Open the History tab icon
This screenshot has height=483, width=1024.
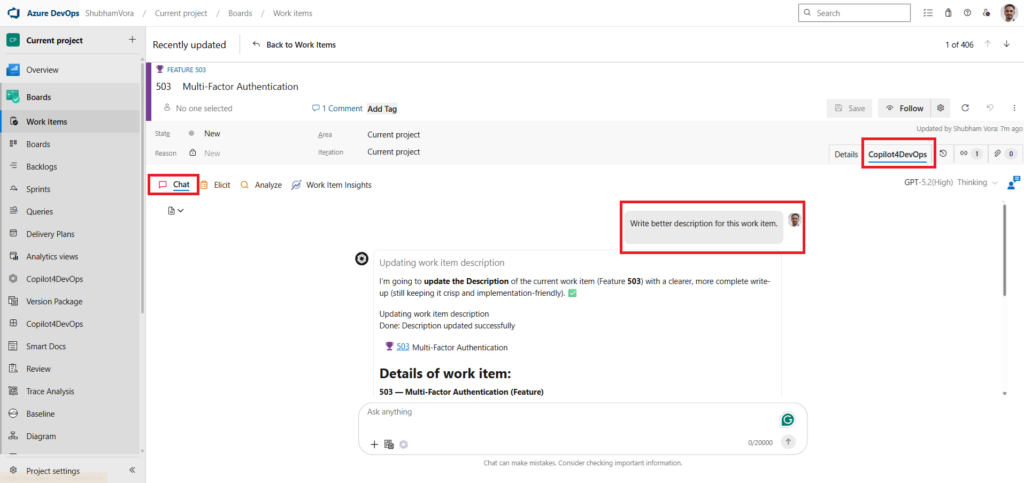pyautogui.click(x=943, y=154)
